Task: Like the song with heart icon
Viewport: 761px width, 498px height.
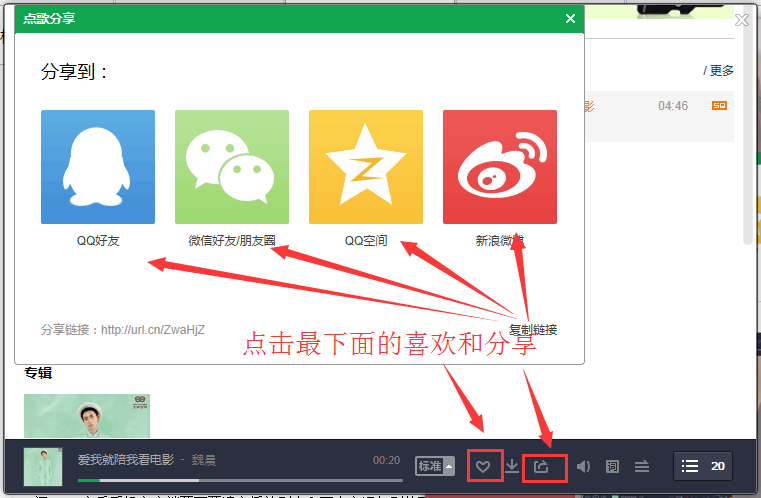Action: pos(483,466)
